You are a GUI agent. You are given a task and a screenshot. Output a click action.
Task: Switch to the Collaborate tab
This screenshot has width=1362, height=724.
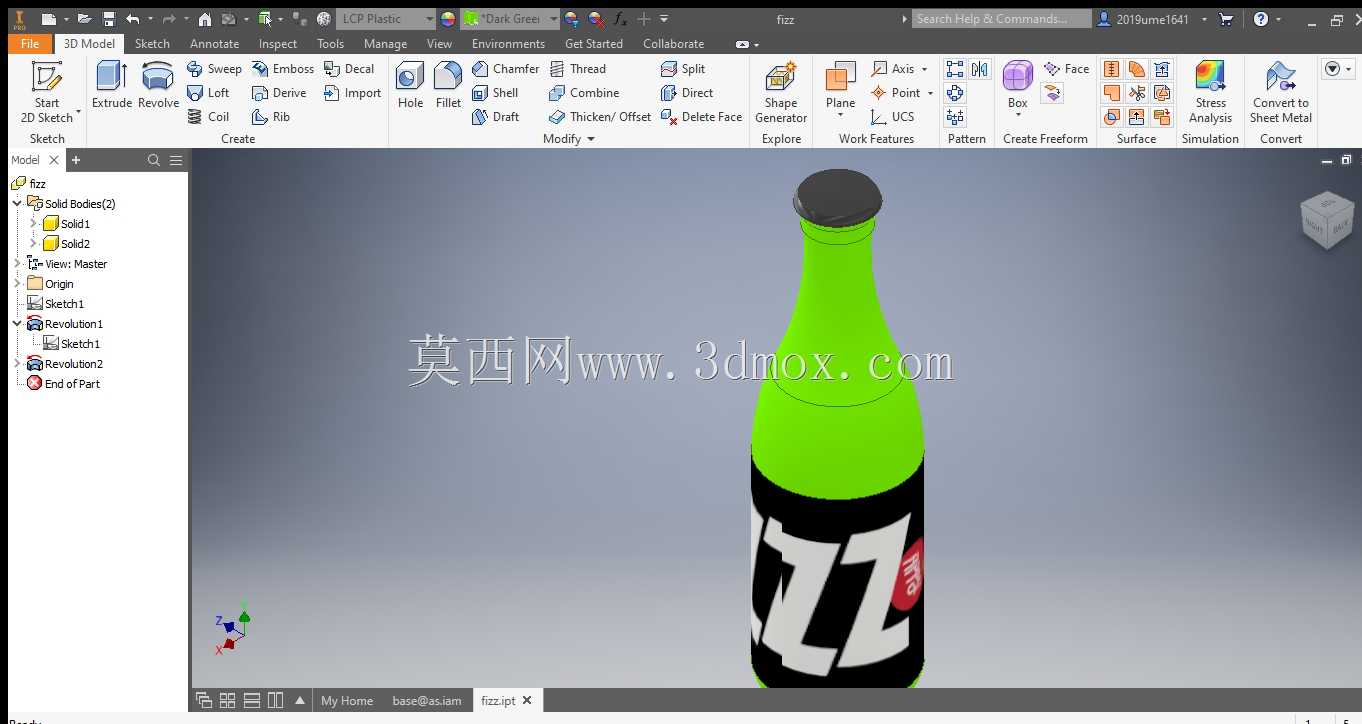tap(673, 44)
